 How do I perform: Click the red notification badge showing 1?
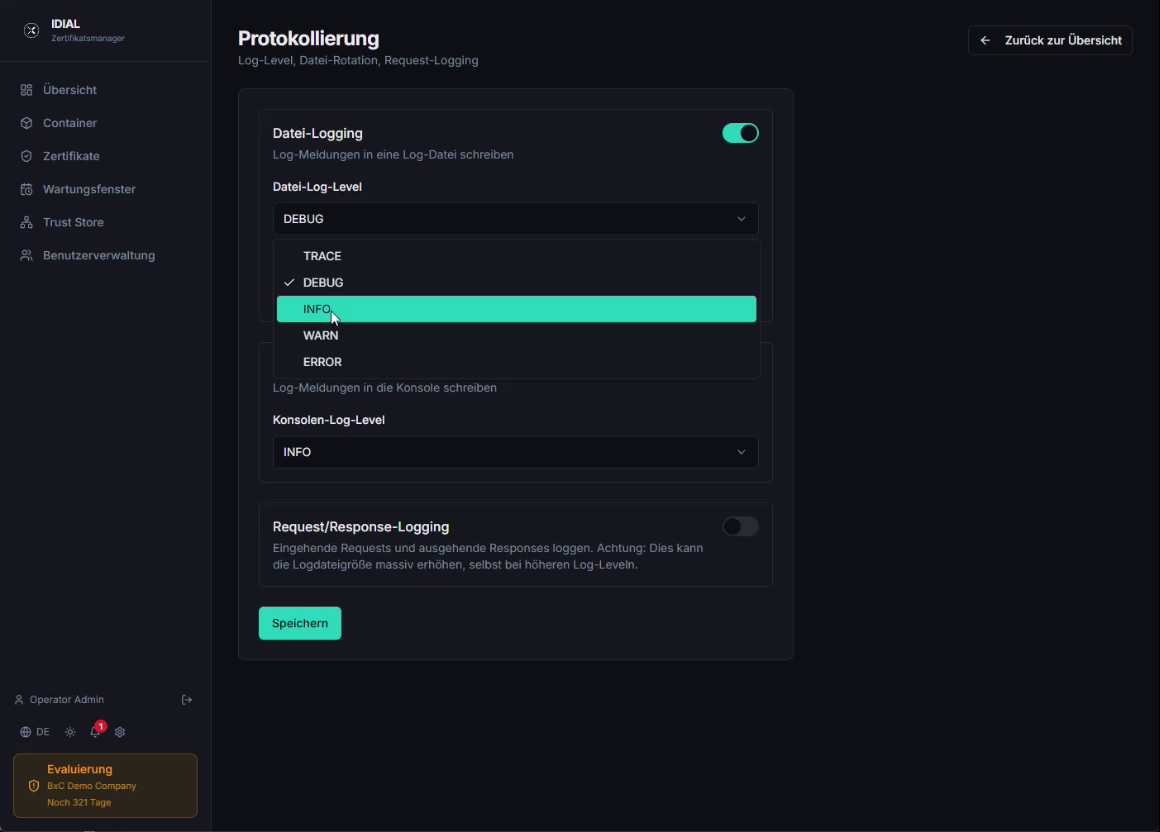101,726
